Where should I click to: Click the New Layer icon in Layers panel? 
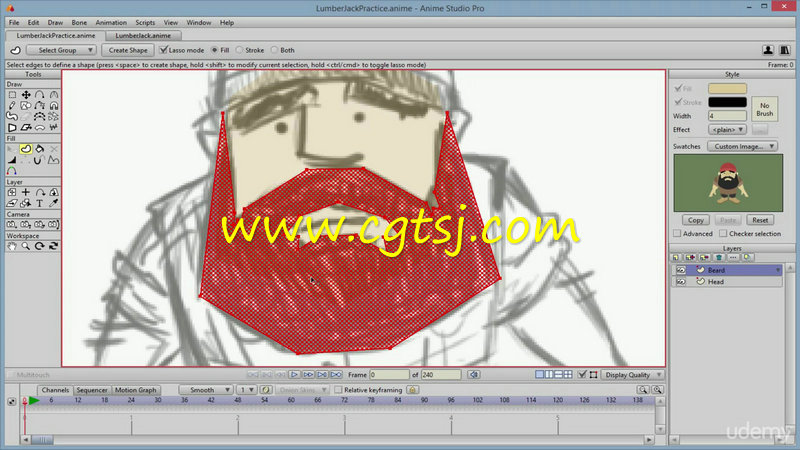[x=676, y=258]
